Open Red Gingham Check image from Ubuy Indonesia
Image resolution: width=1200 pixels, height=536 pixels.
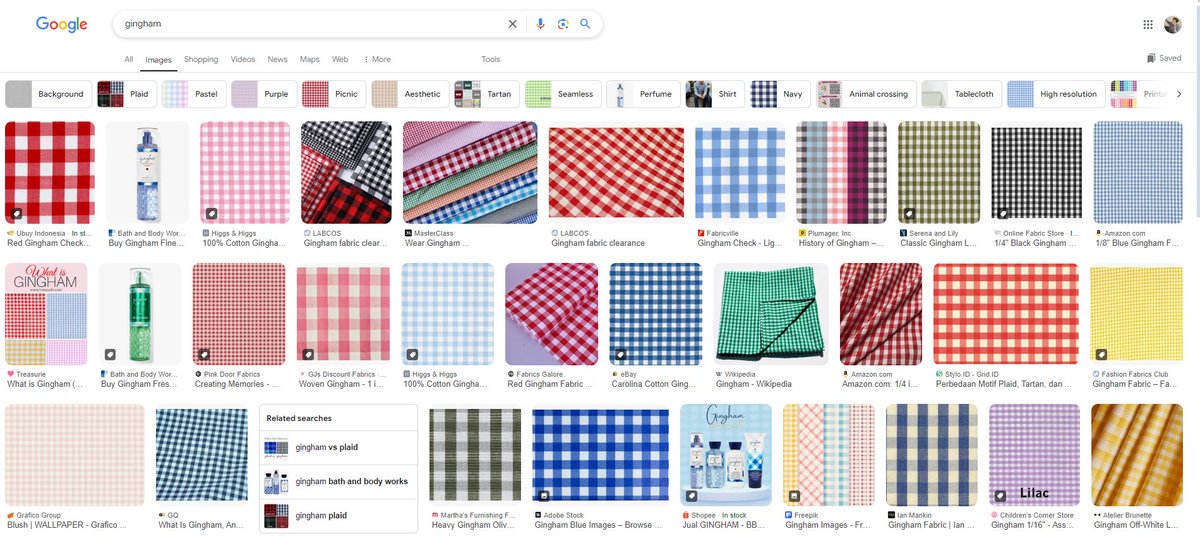click(50, 172)
